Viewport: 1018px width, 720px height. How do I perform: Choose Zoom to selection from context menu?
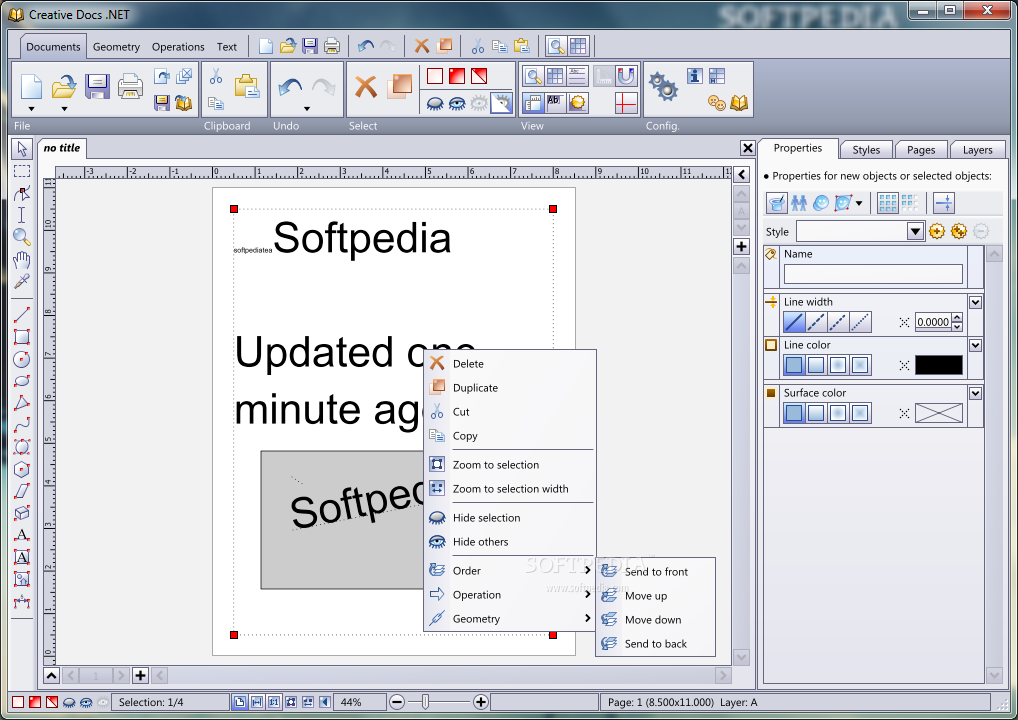(x=510, y=465)
